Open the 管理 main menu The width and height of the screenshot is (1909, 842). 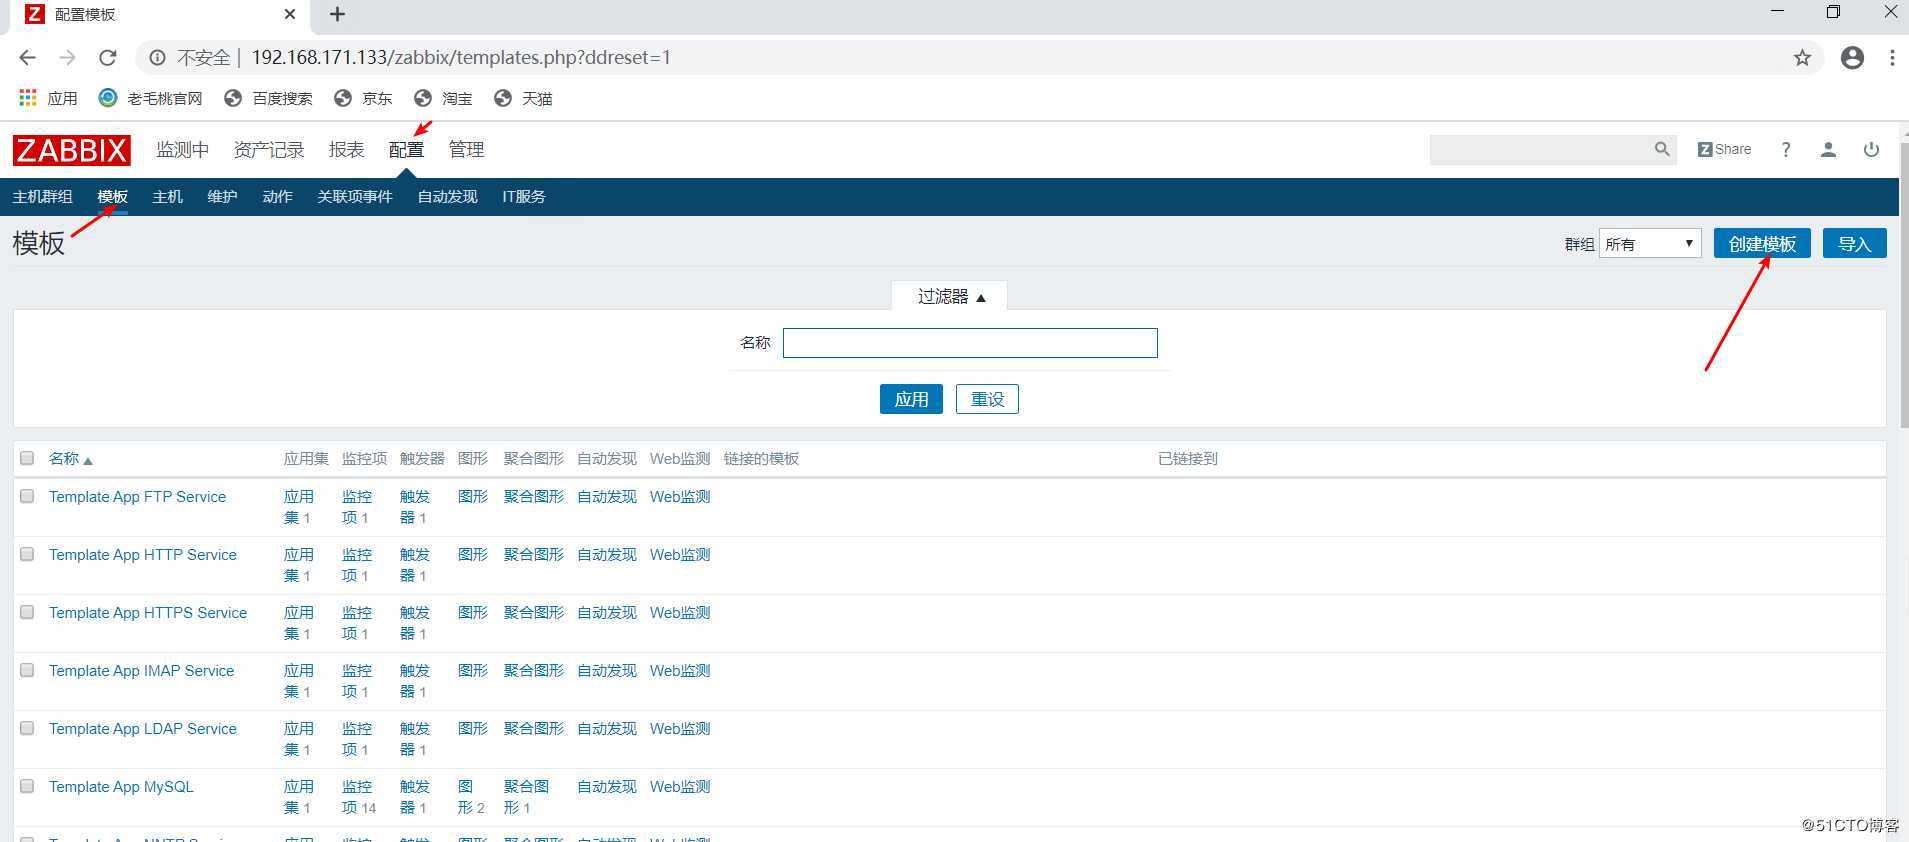coord(466,149)
